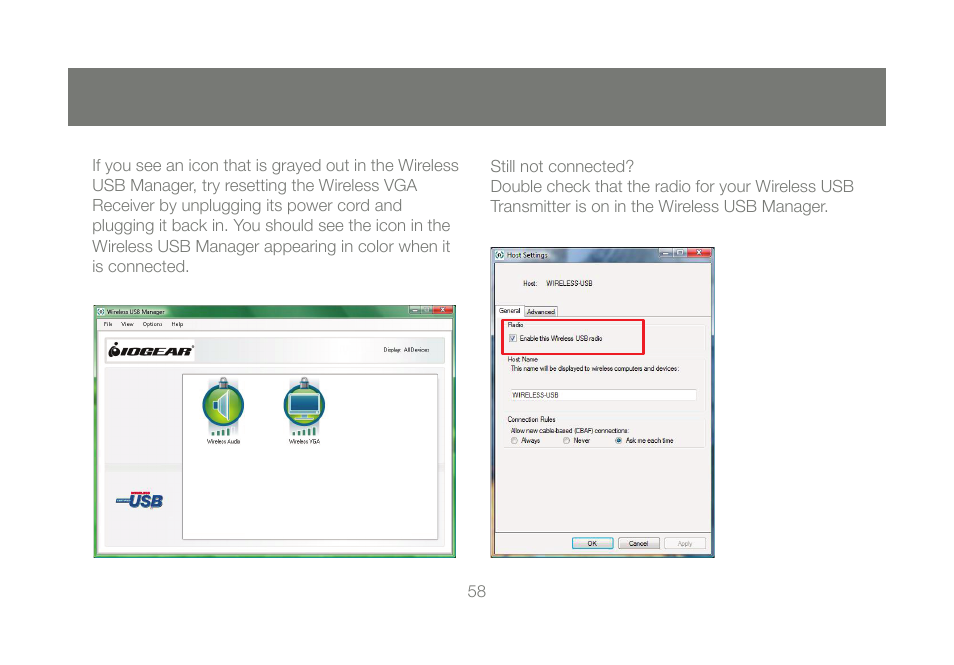Minimize the Host Settings dialog

(x=666, y=252)
